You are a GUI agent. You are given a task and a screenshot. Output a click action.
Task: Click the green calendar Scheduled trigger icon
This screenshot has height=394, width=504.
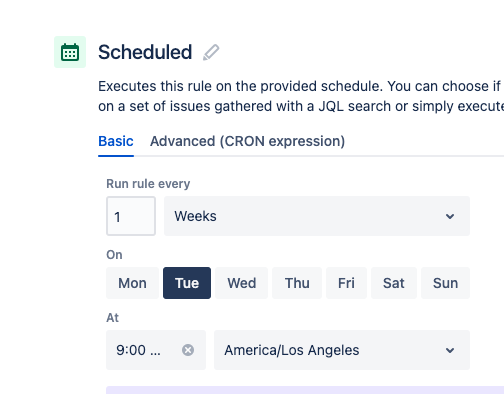pos(70,52)
